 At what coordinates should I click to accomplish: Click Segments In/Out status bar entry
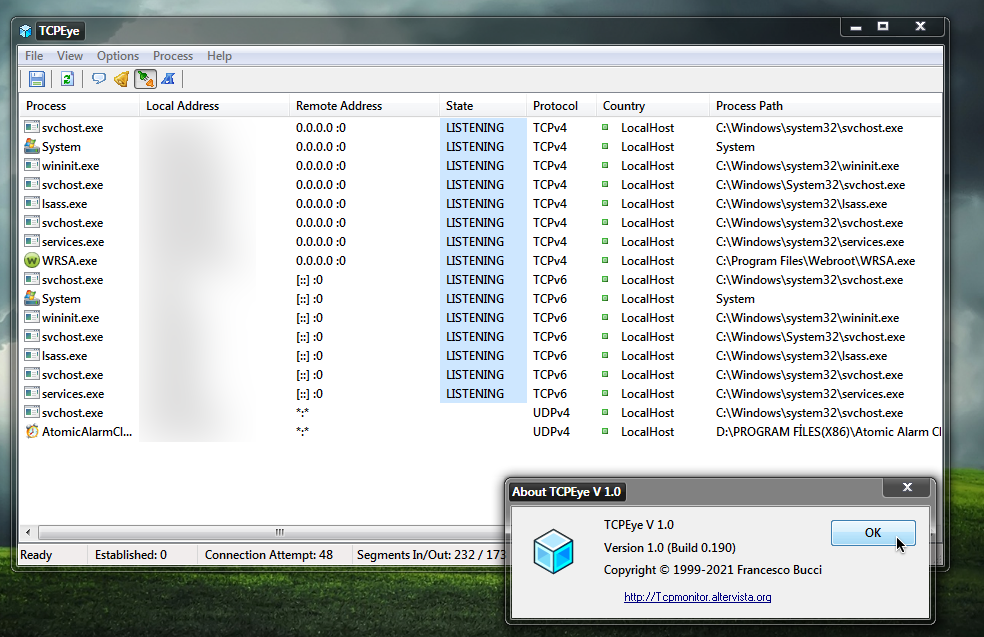pyautogui.click(x=431, y=555)
